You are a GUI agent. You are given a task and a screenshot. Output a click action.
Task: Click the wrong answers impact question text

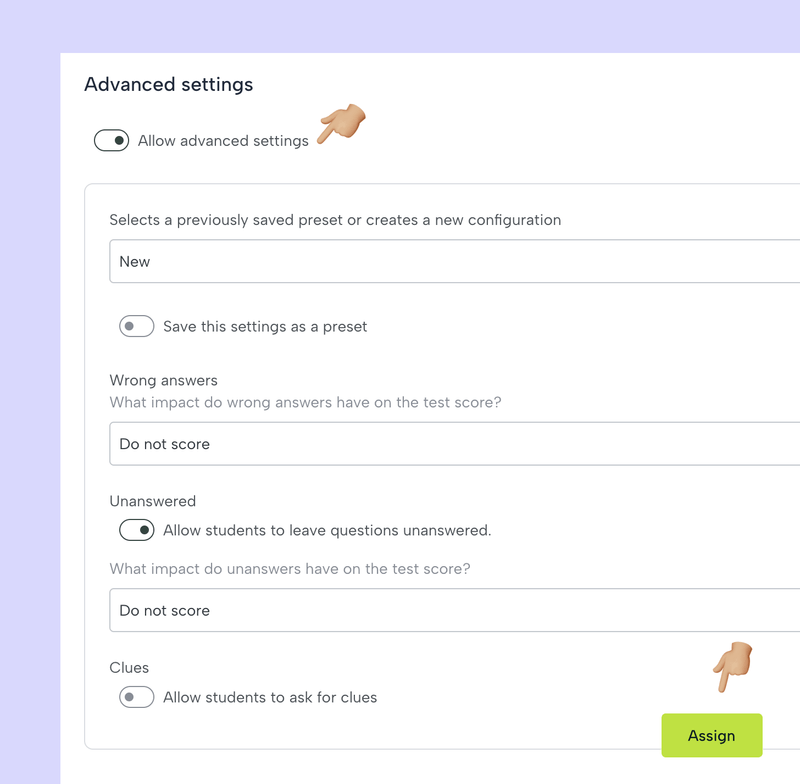click(305, 402)
